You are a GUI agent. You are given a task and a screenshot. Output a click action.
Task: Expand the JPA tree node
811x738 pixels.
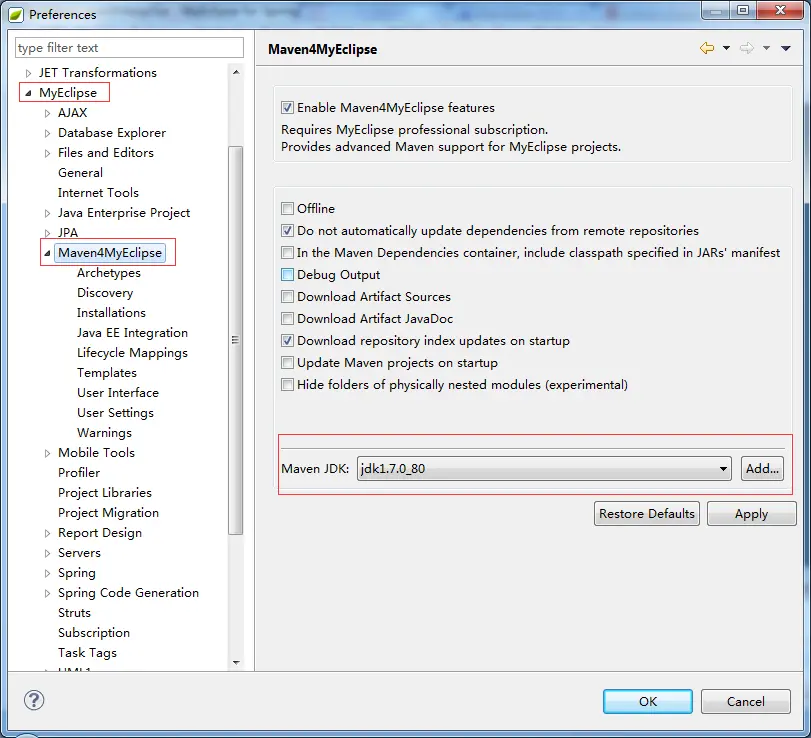click(48, 233)
